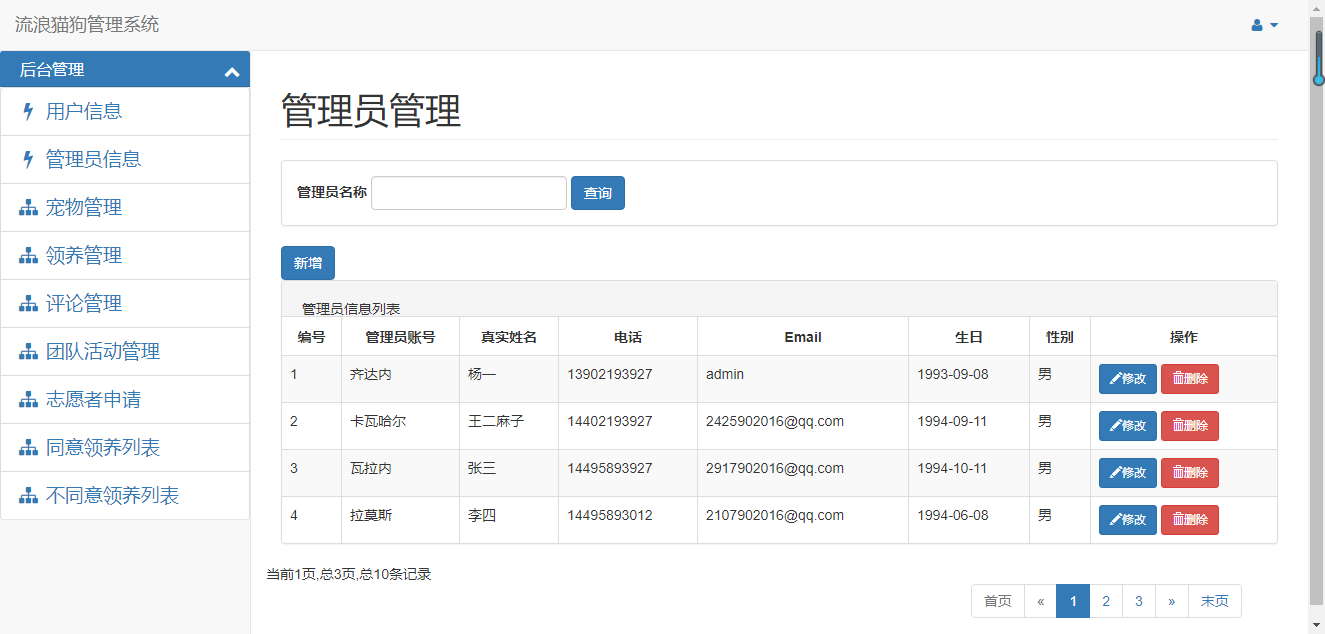Select 同意领养列表 in sidebar
Image resolution: width=1325 pixels, height=634 pixels.
coord(125,447)
